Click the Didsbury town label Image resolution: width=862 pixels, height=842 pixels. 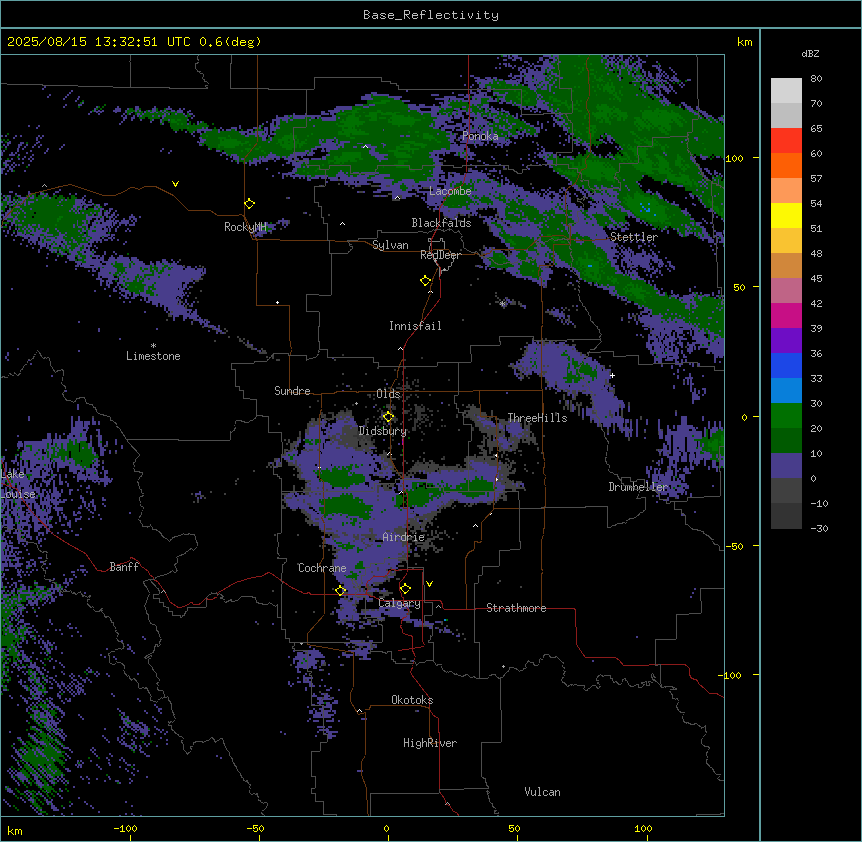coord(382,431)
